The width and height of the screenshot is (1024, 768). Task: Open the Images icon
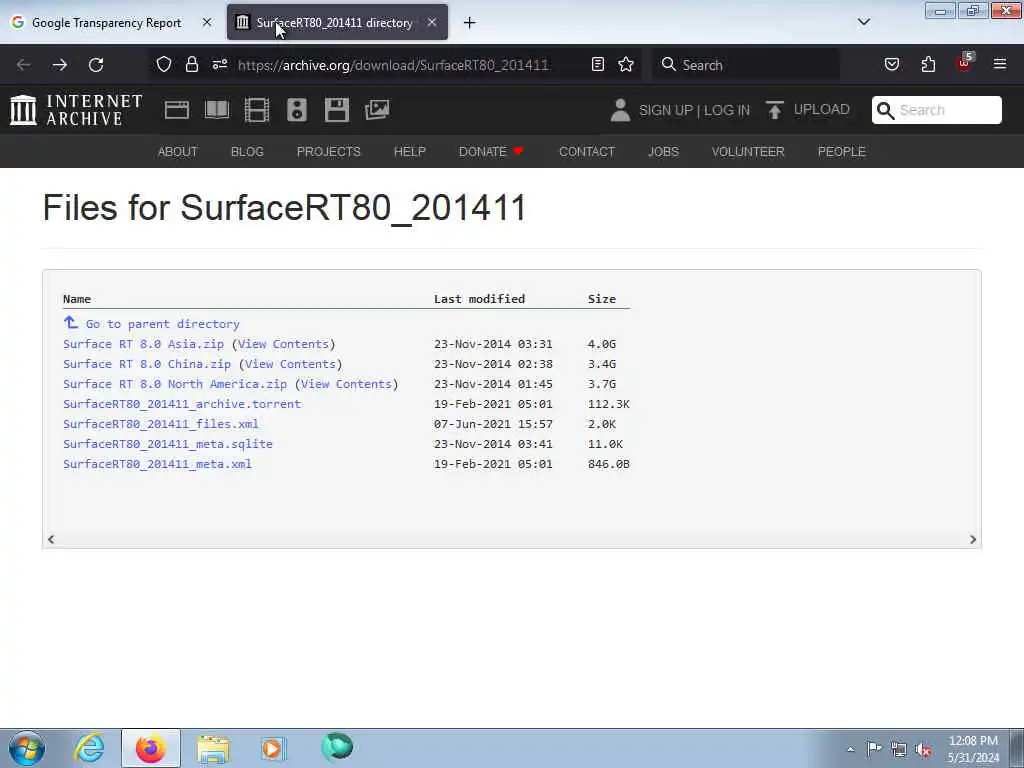[377, 110]
